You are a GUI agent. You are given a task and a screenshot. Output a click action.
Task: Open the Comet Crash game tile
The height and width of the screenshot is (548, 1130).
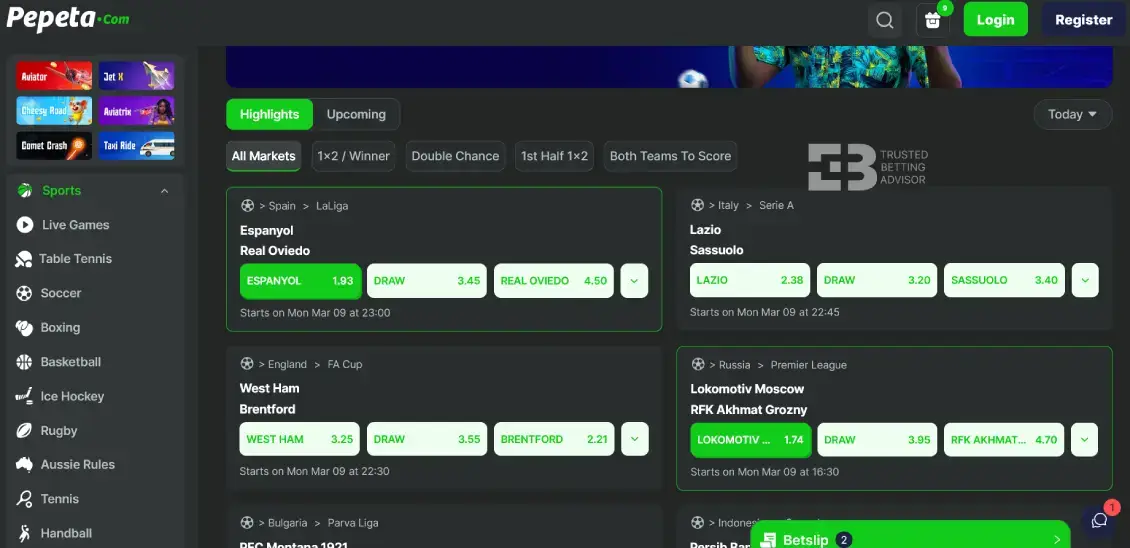click(54, 146)
